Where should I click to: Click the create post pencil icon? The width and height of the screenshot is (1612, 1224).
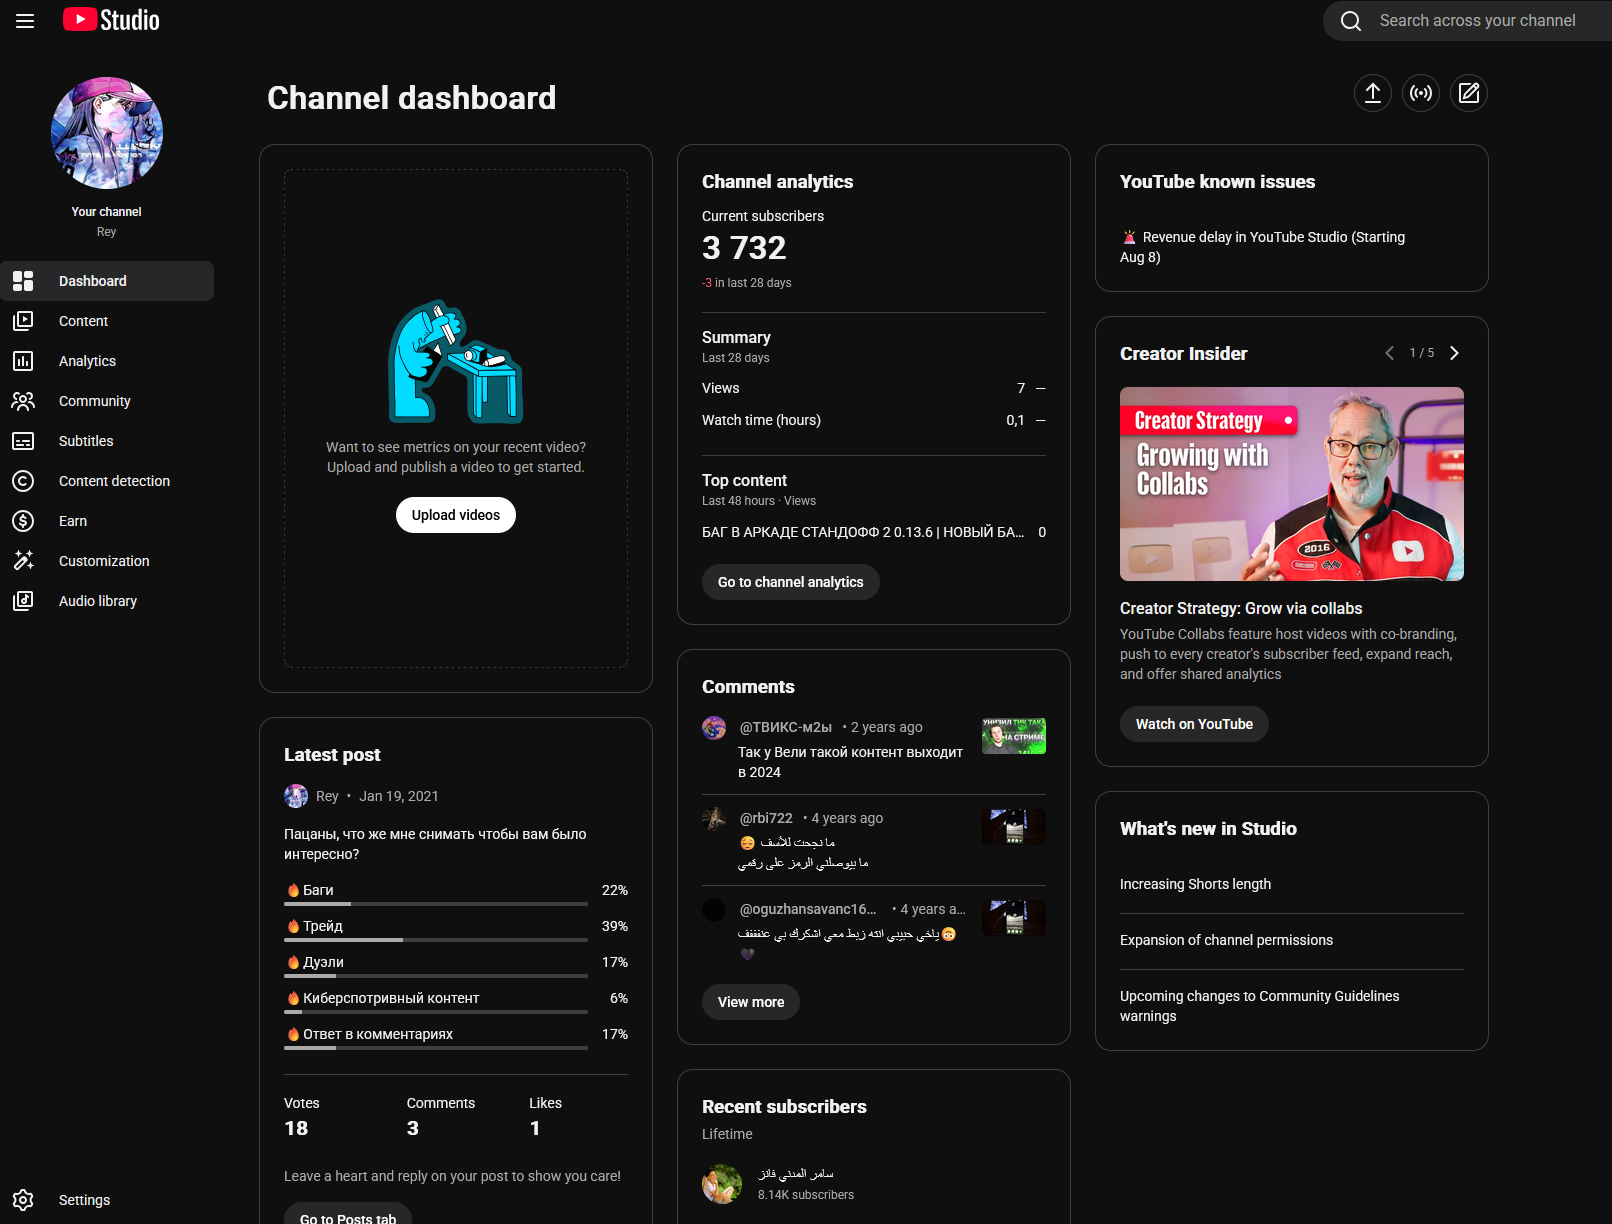pyautogui.click(x=1469, y=93)
